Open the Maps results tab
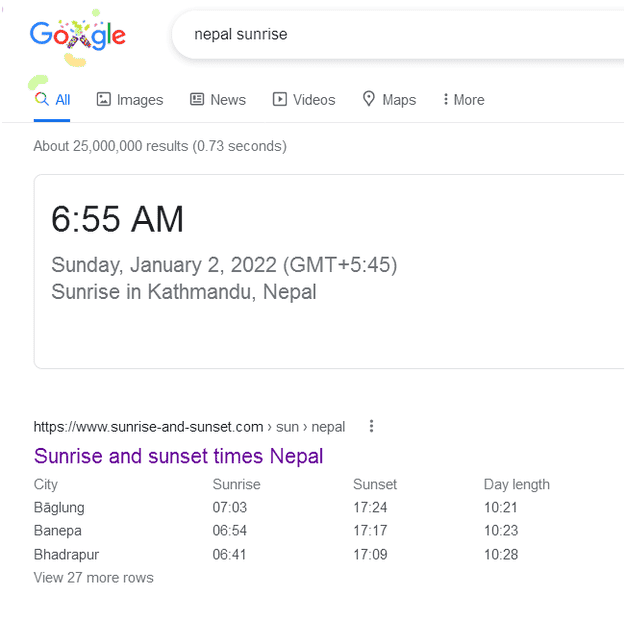Viewport: 626px width, 620px height. tap(399, 100)
